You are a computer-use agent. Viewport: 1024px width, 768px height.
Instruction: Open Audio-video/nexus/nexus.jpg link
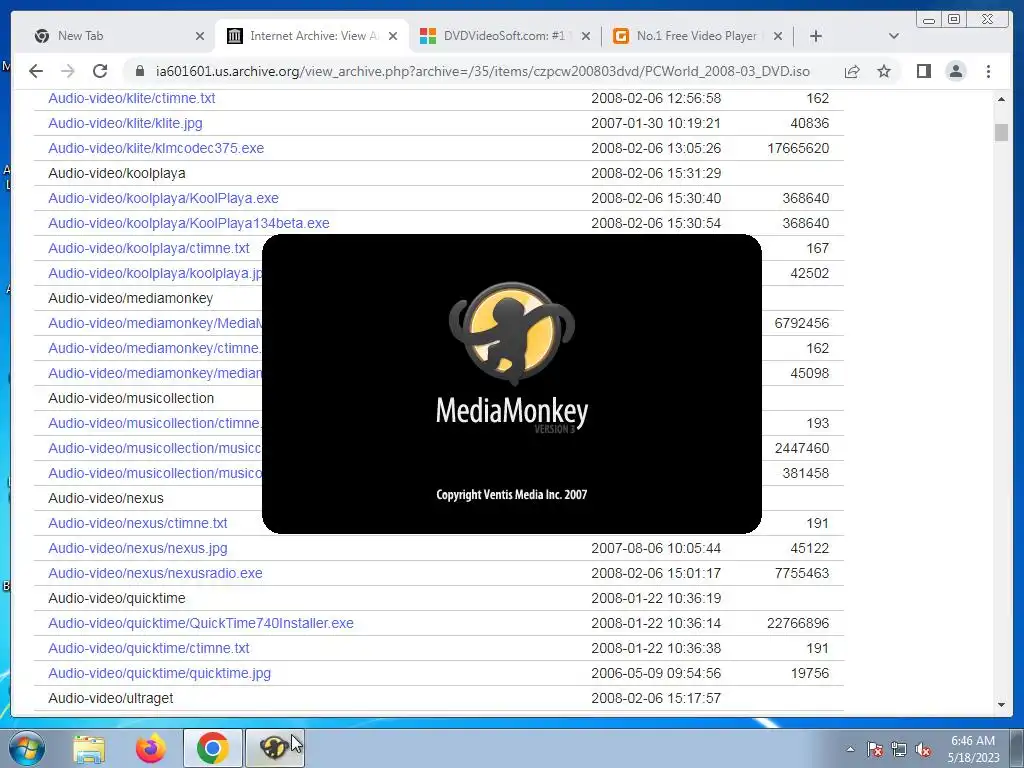[x=138, y=548]
